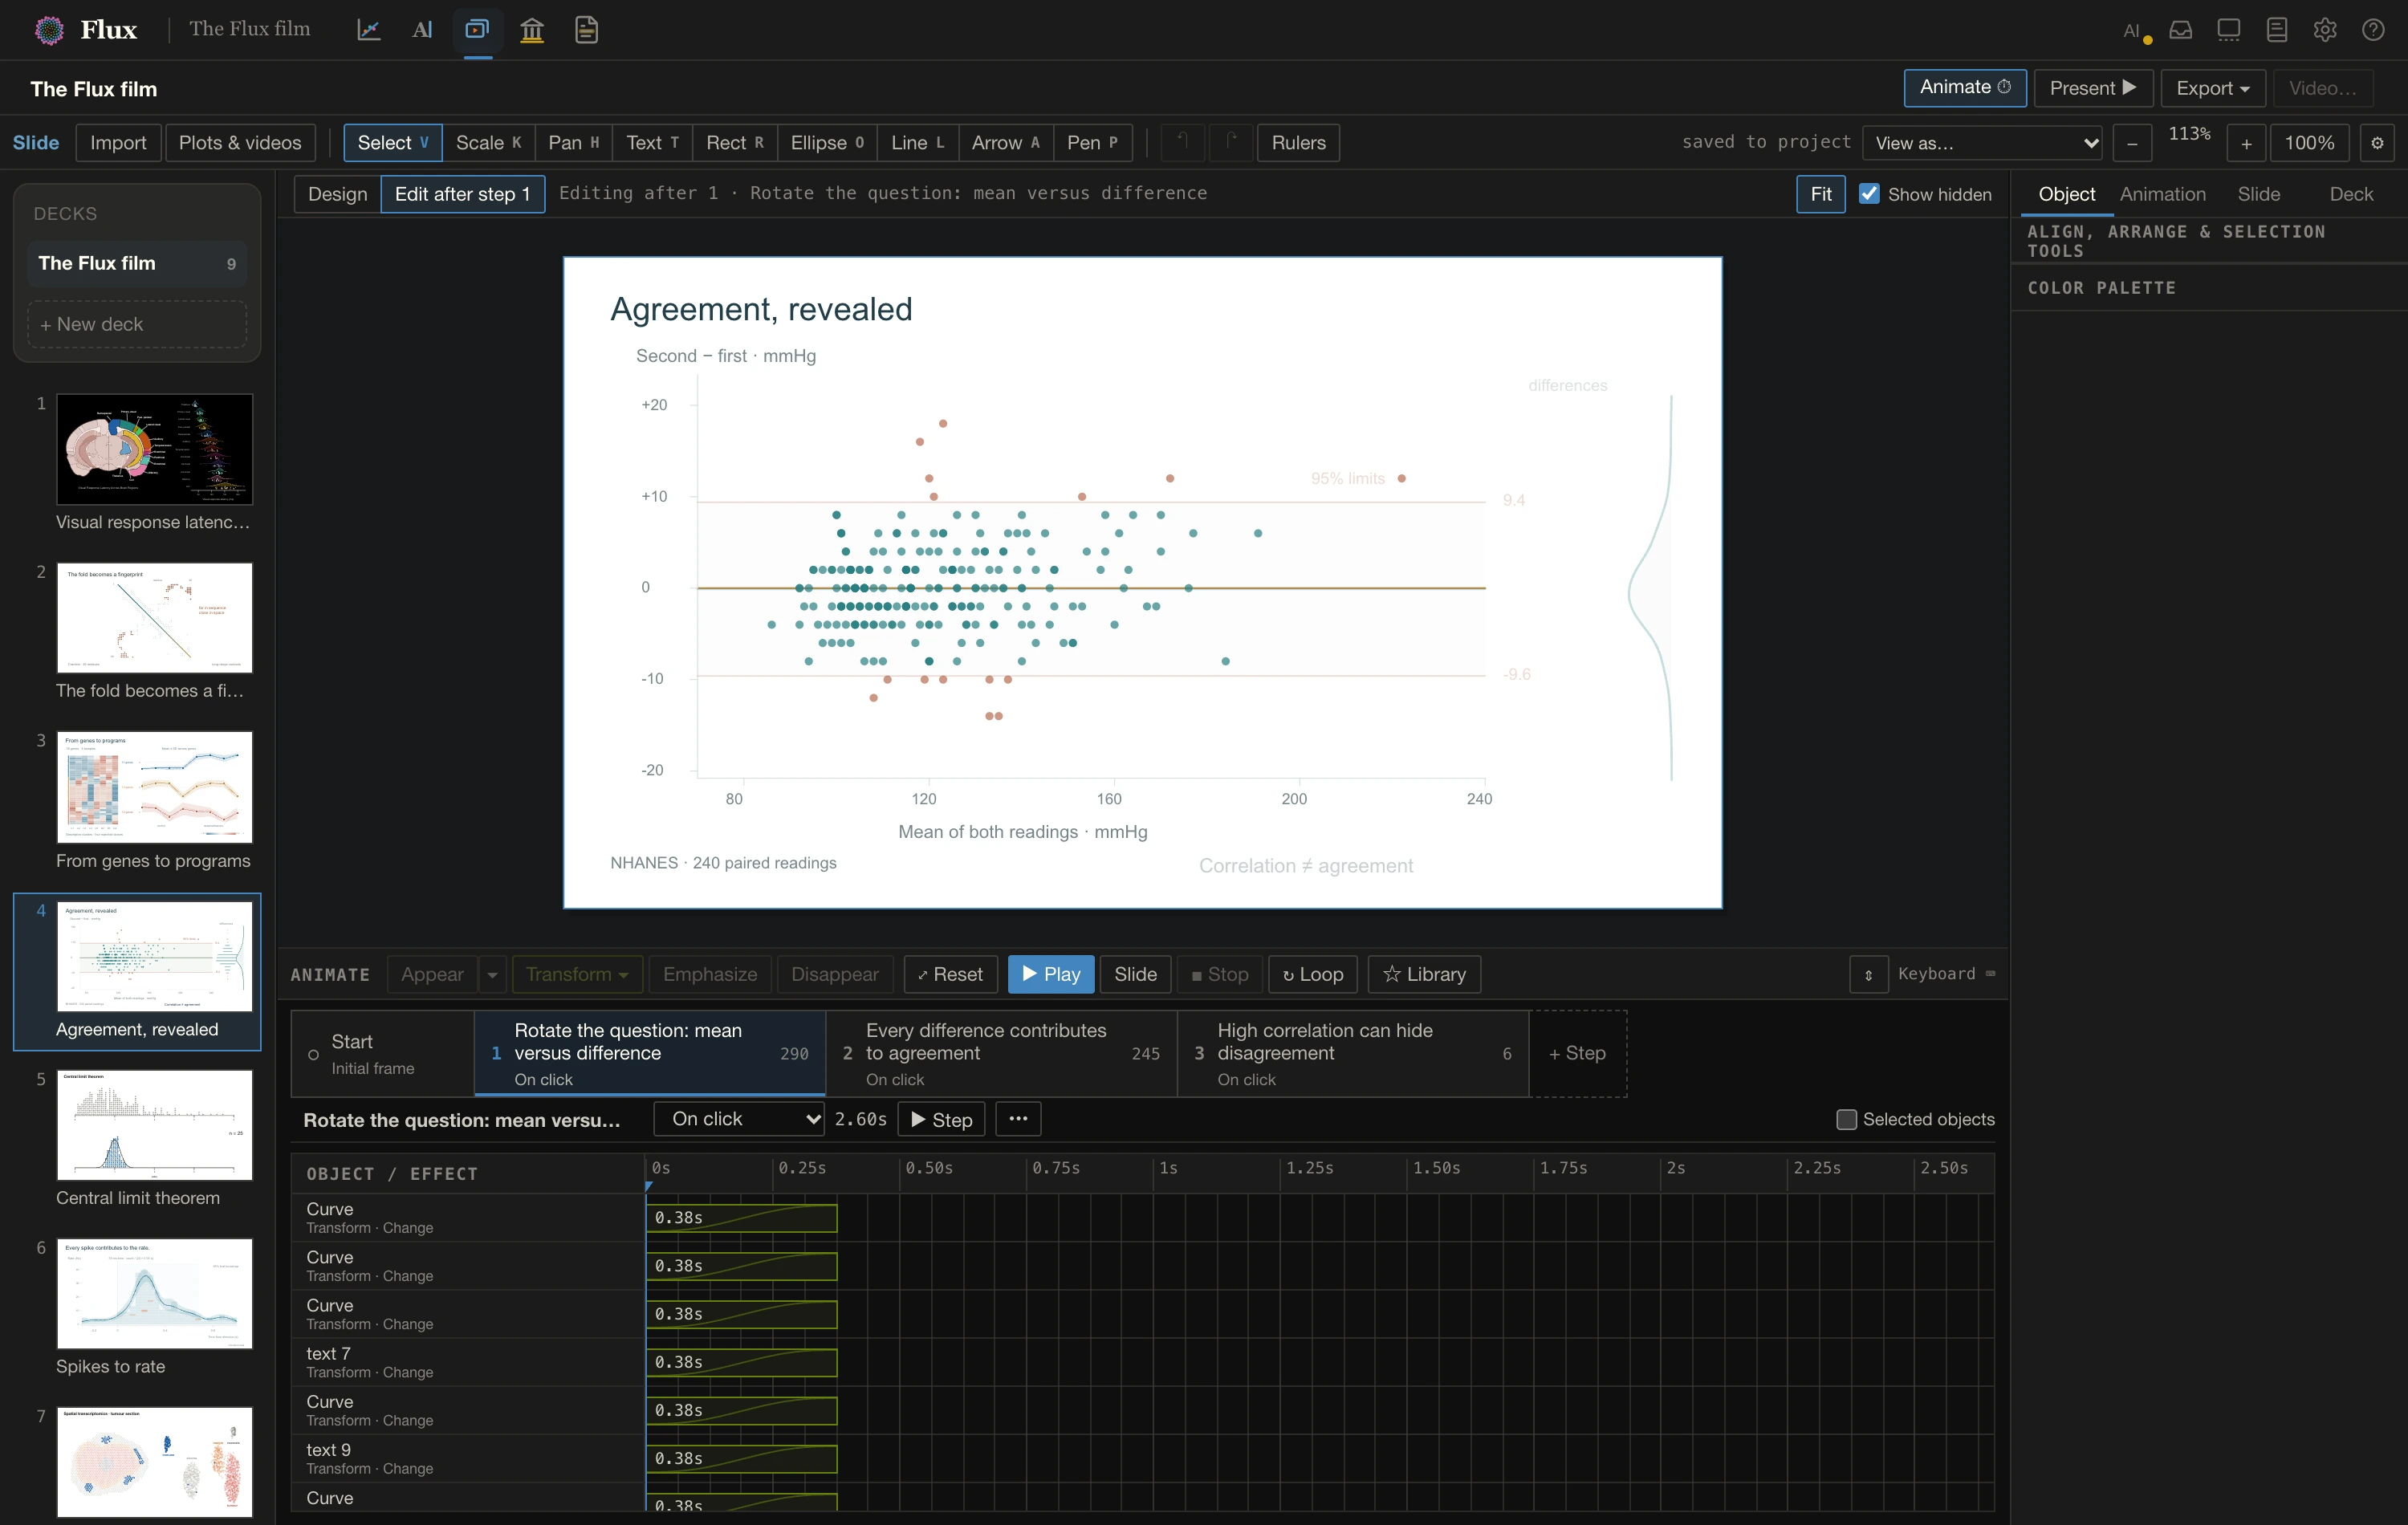Toggle the Rulers button
2408x1525 pixels.
point(1298,142)
